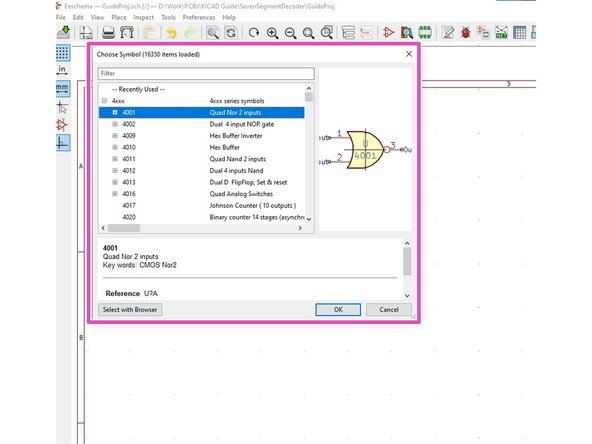592x444 pixels.
Task: Select the 4017 Johnson Counter row
Action: tap(202, 205)
